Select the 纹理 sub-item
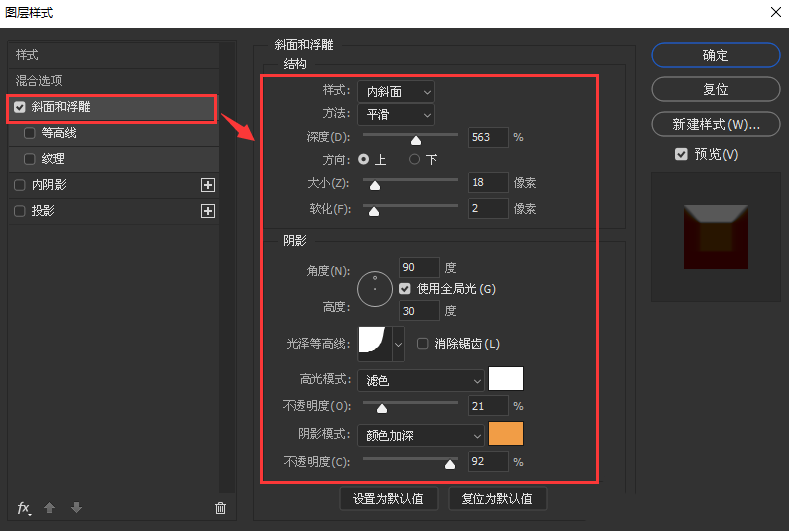 coord(114,159)
